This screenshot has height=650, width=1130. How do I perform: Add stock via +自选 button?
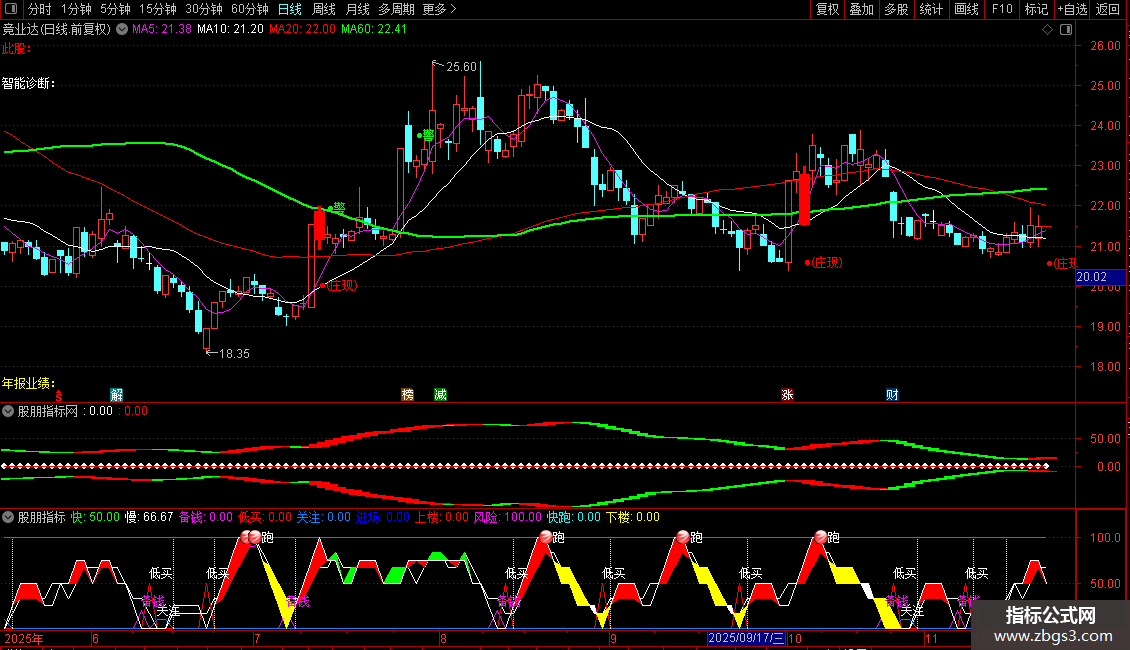point(1072,9)
